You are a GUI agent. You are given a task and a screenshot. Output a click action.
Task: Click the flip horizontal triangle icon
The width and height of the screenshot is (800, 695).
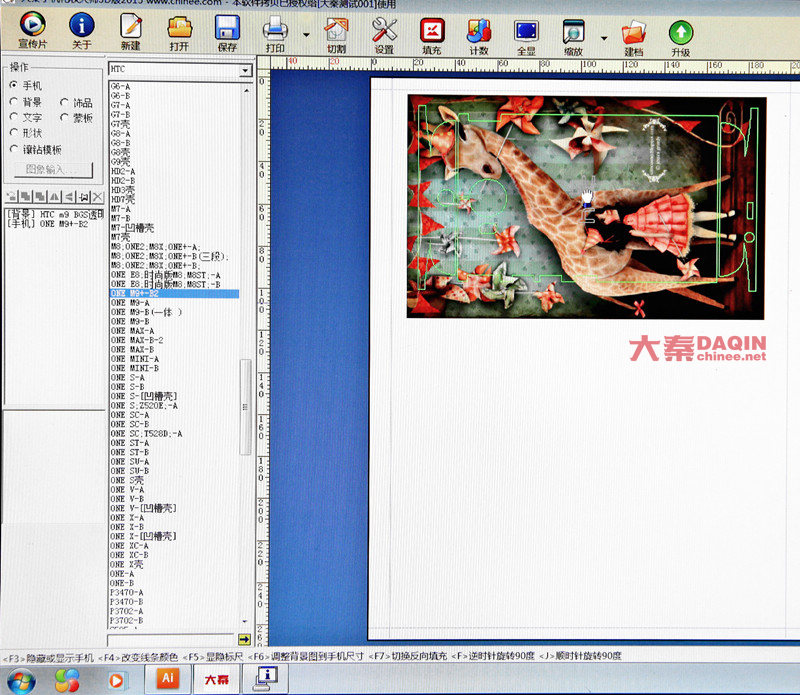(55, 196)
